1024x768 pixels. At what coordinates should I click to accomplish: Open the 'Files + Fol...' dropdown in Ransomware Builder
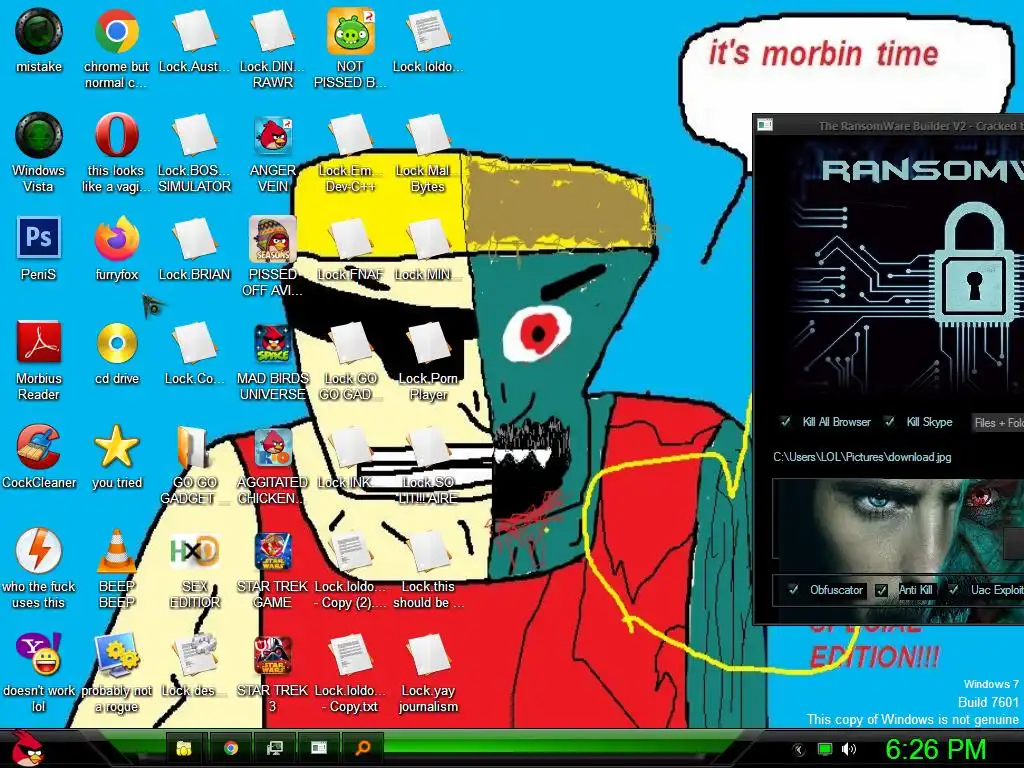(997, 423)
